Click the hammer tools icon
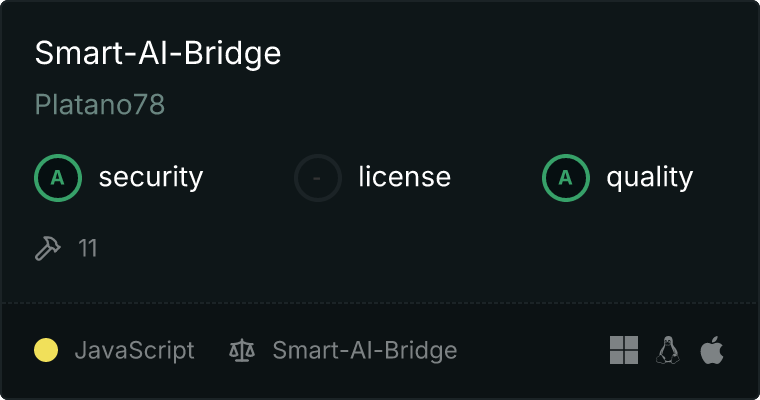Screen dimensions: 760x400 (x=48, y=248)
